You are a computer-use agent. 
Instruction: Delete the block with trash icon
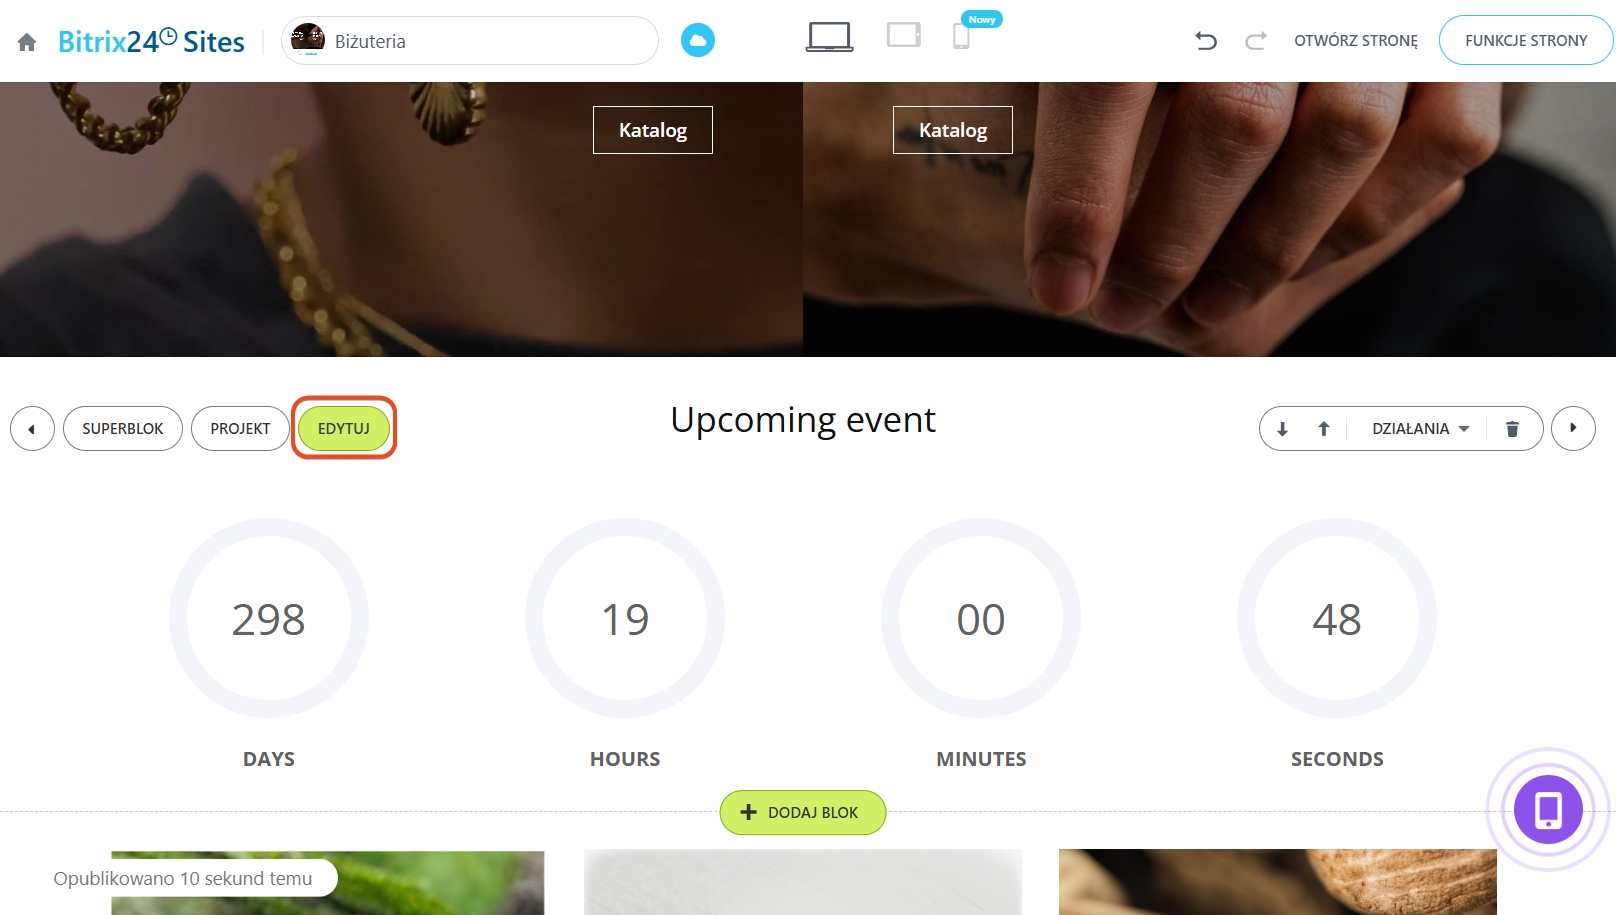point(1512,429)
